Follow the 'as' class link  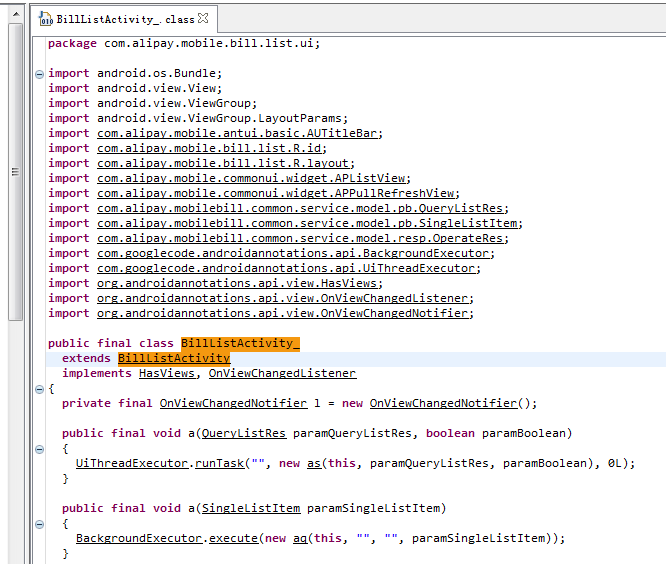pyautogui.click(x=314, y=463)
